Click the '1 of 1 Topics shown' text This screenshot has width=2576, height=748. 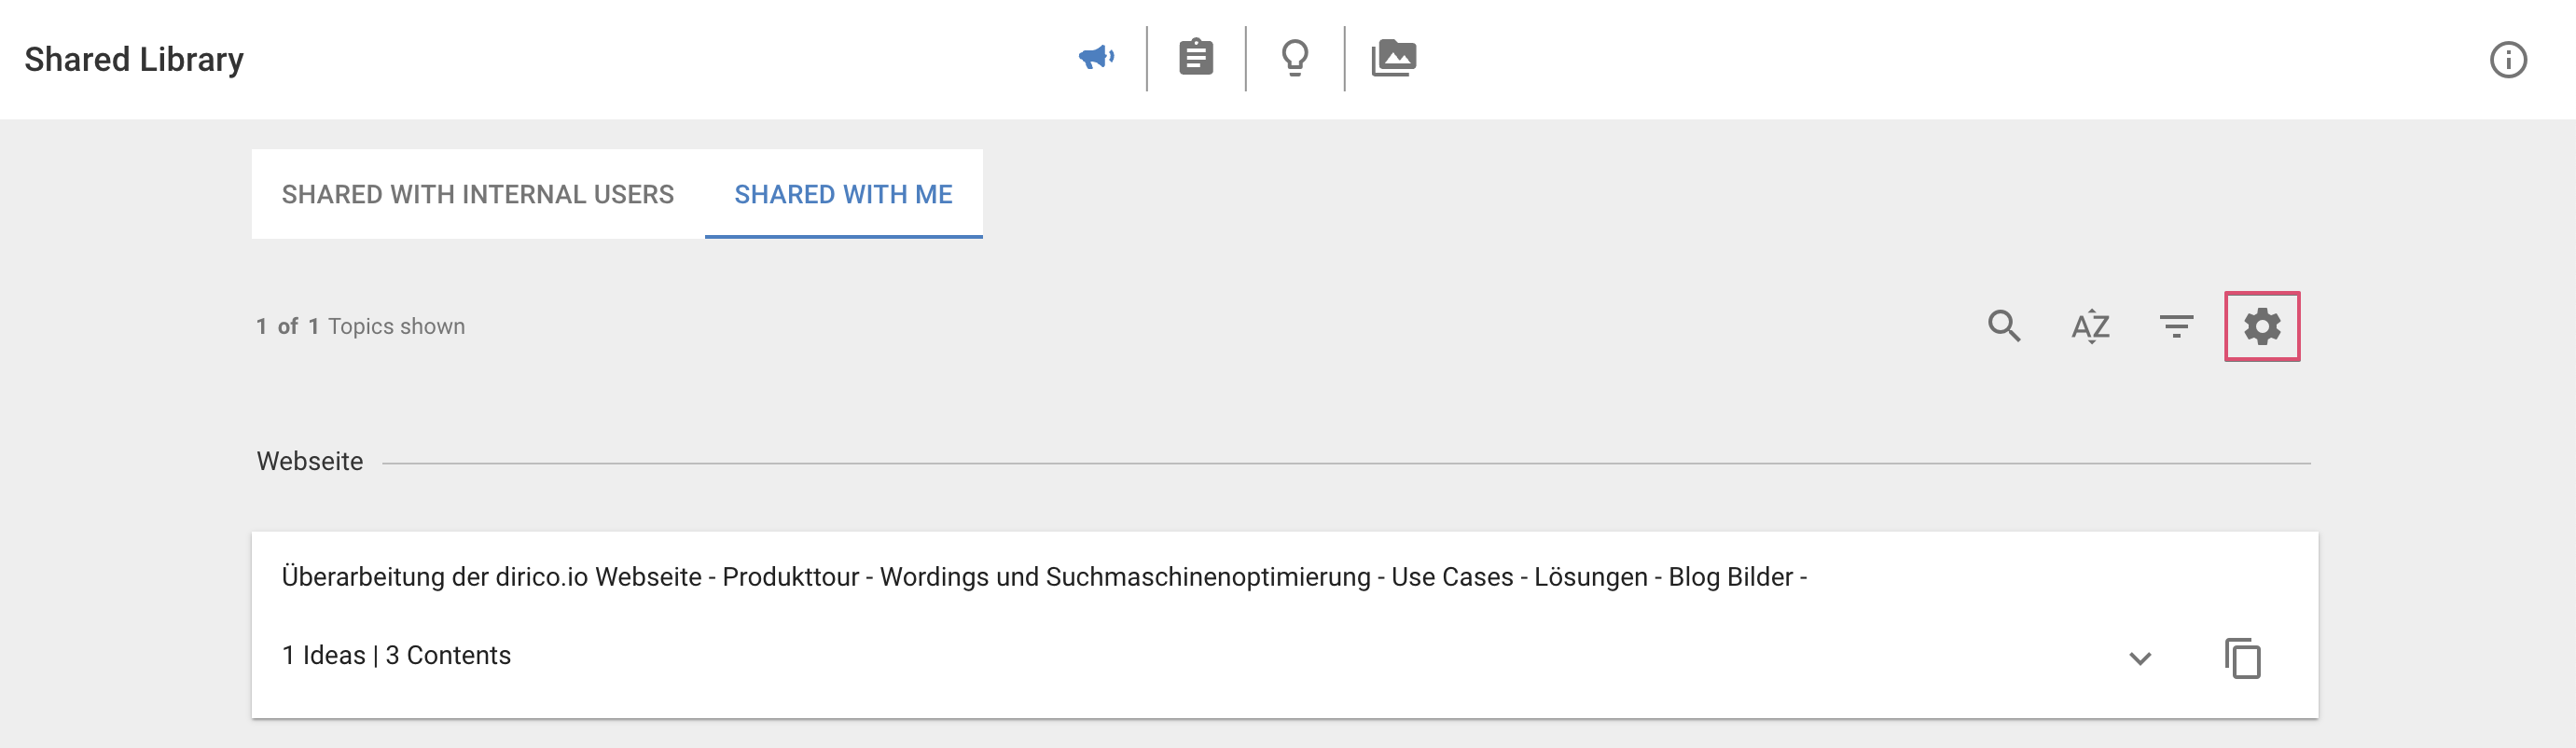[x=360, y=326]
